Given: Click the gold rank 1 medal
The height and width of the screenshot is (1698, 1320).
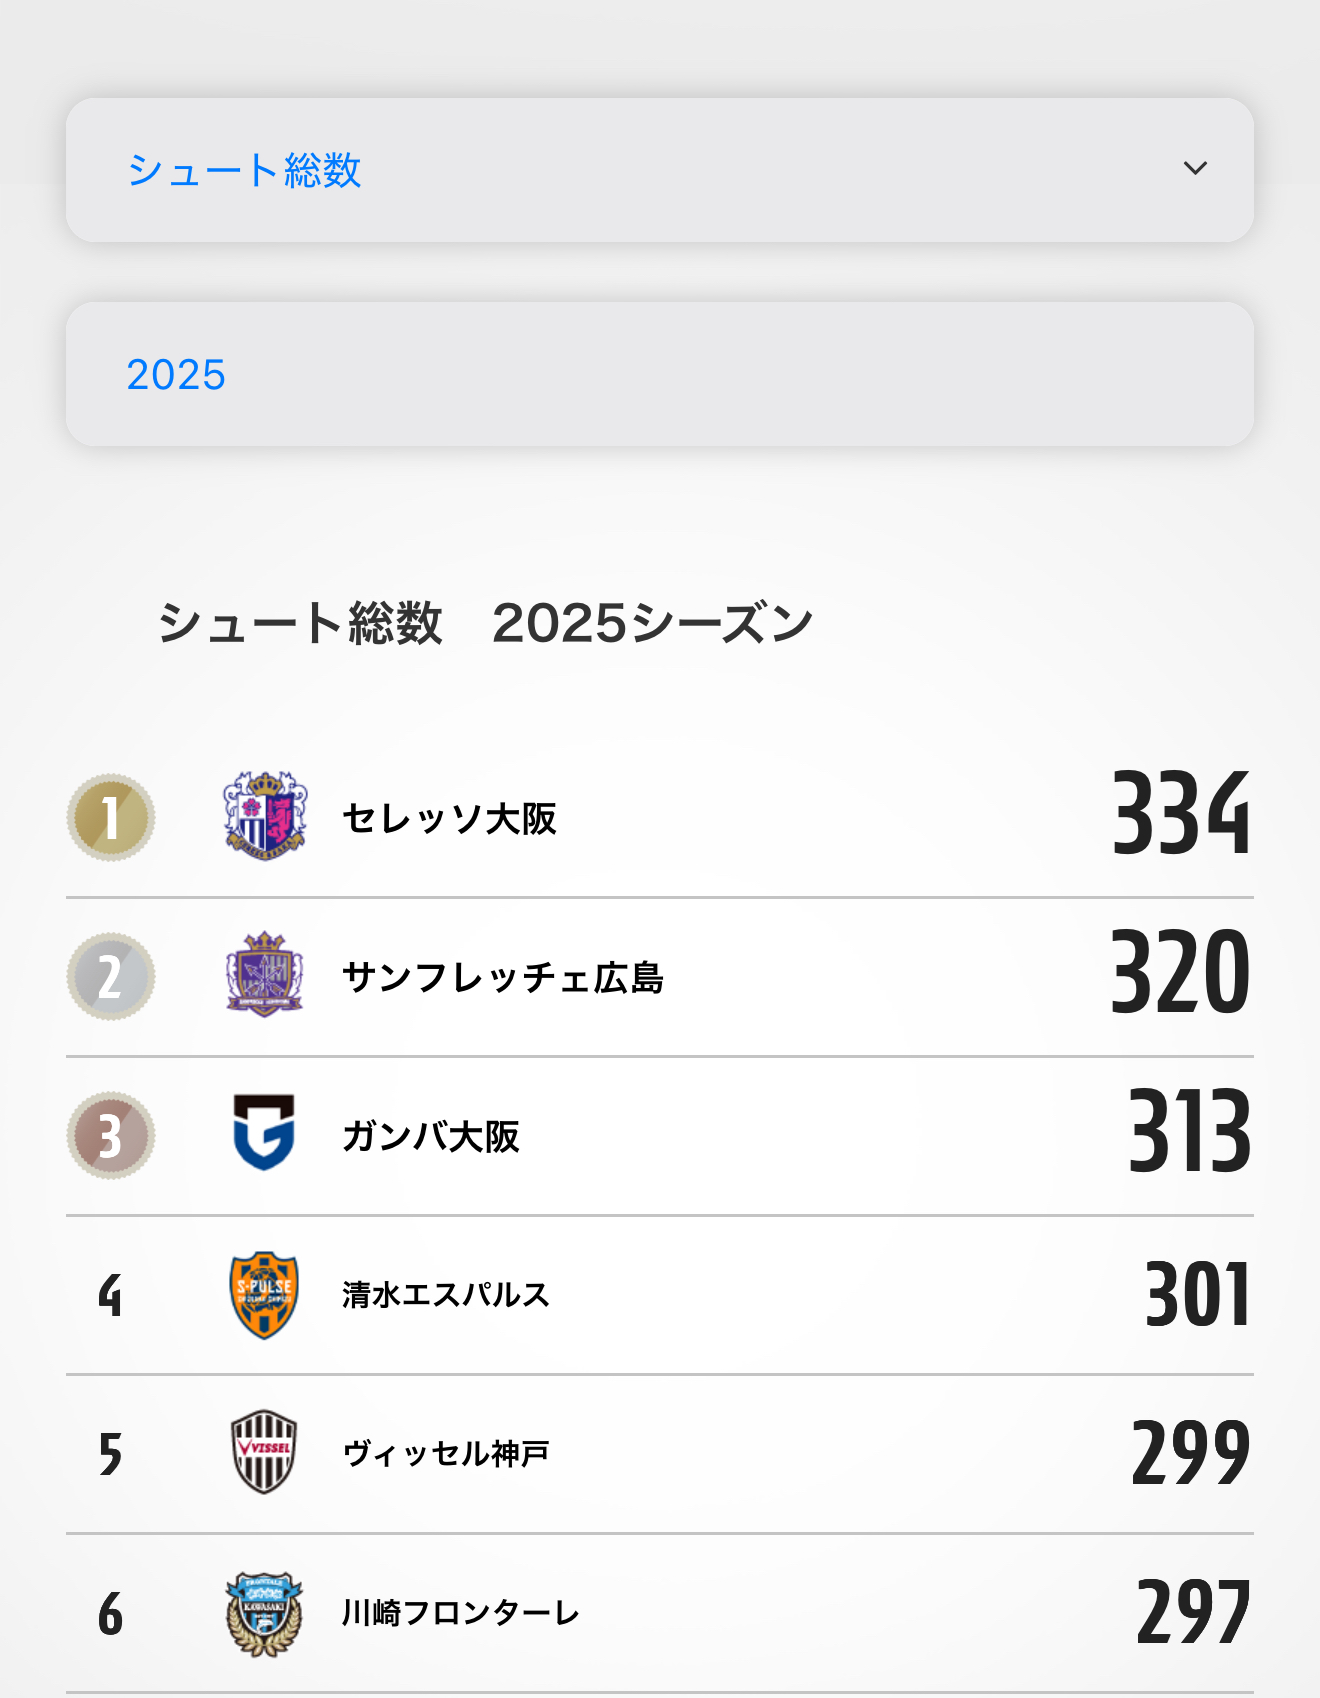Looking at the screenshot, I should tap(111, 817).
